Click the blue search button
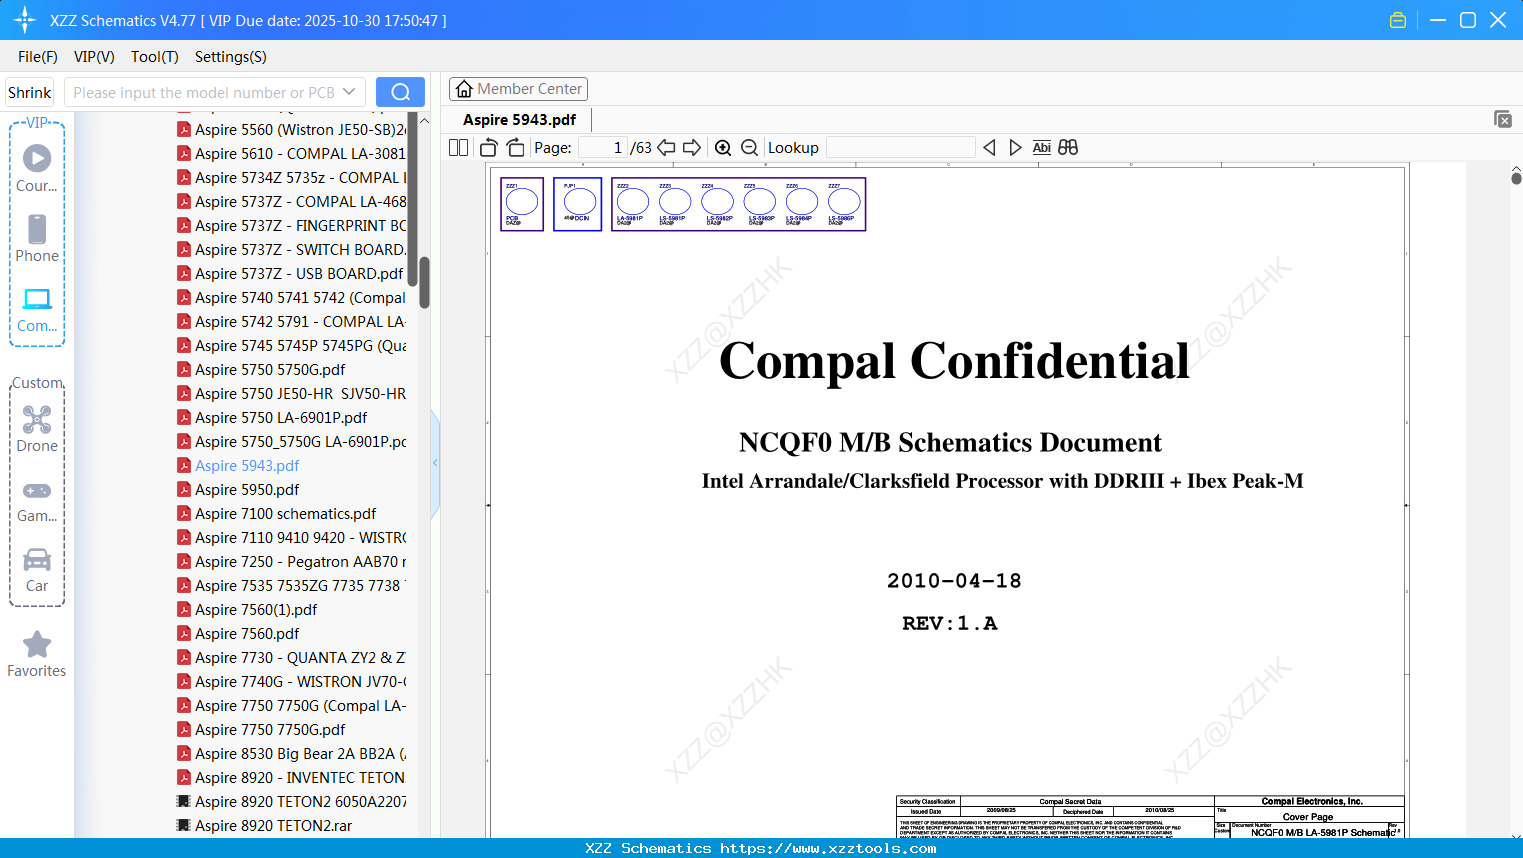The height and width of the screenshot is (858, 1523). pos(400,92)
